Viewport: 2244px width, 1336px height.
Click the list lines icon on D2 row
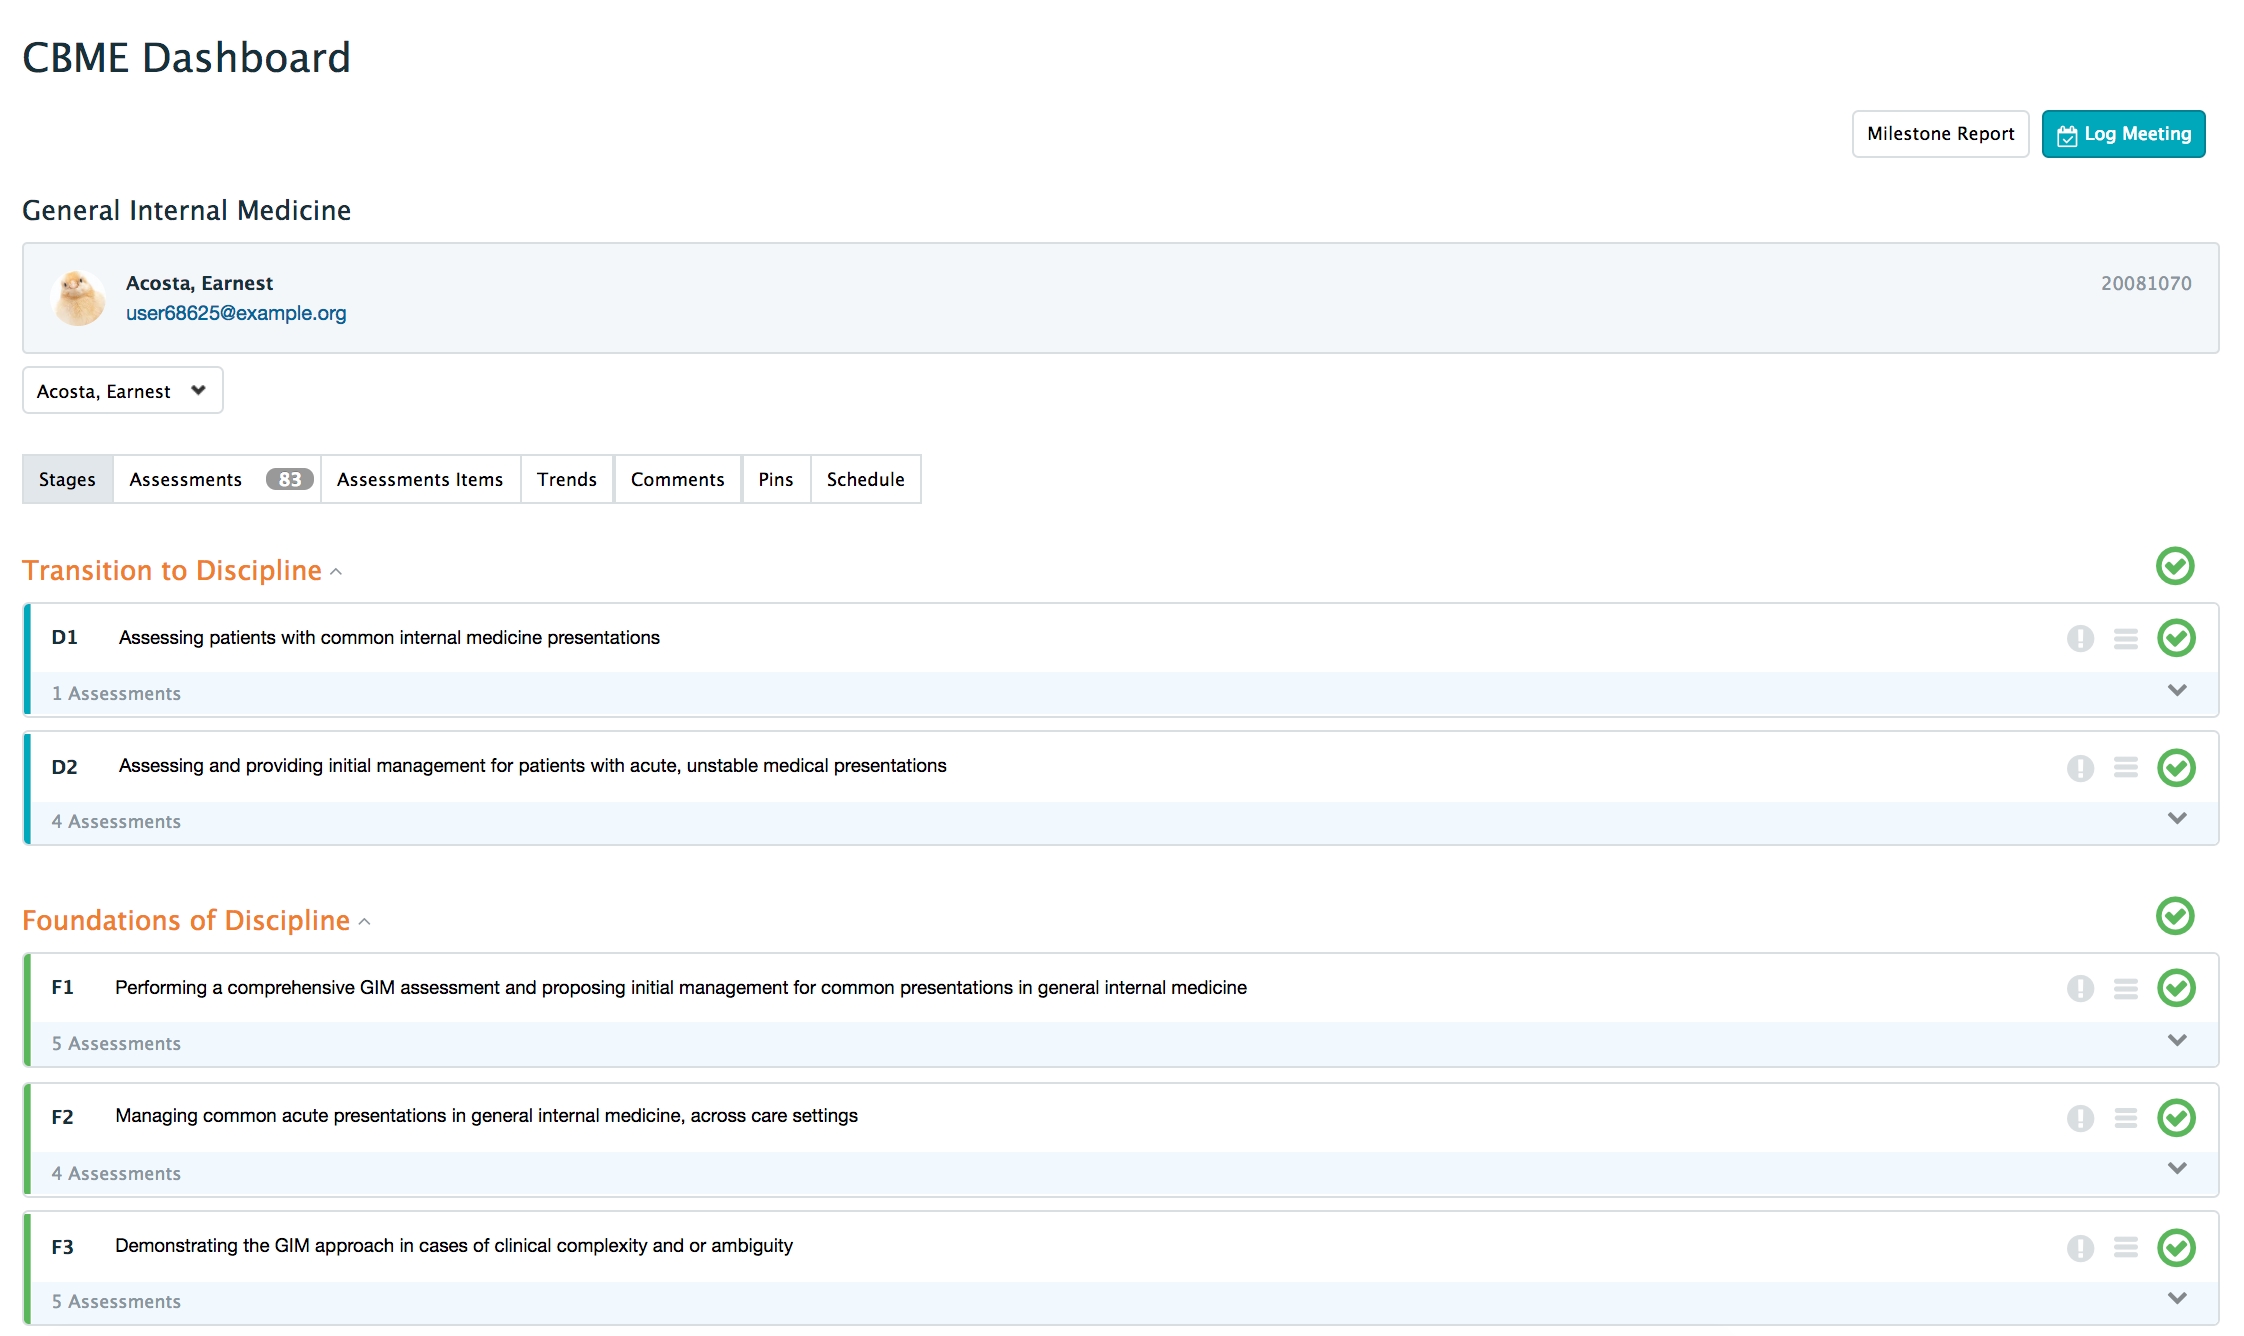tap(2125, 767)
